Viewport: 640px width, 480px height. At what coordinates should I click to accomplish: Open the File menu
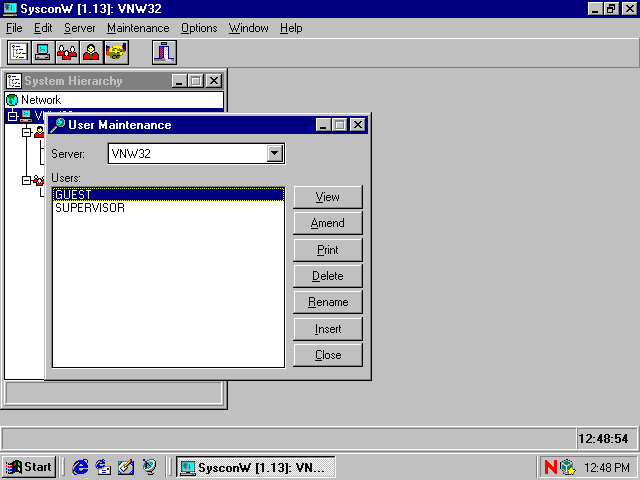(x=14, y=28)
